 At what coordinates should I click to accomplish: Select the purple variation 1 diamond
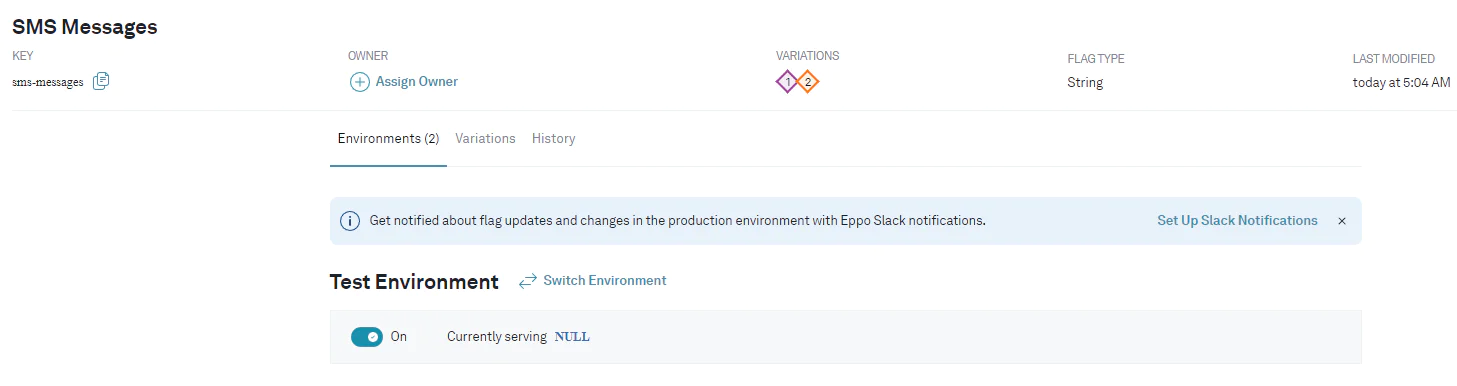pyautogui.click(x=788, y=82)
